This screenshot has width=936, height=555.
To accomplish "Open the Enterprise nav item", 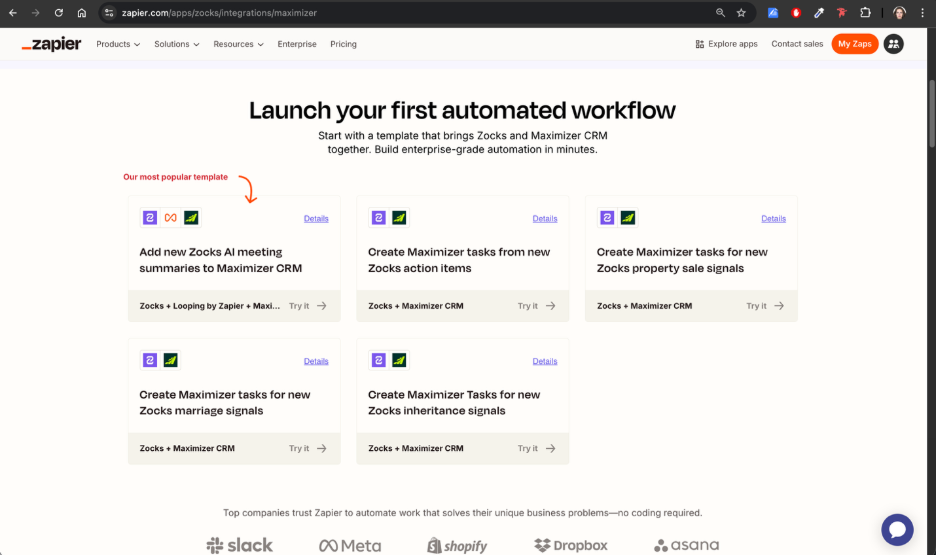I will (297, 44).
